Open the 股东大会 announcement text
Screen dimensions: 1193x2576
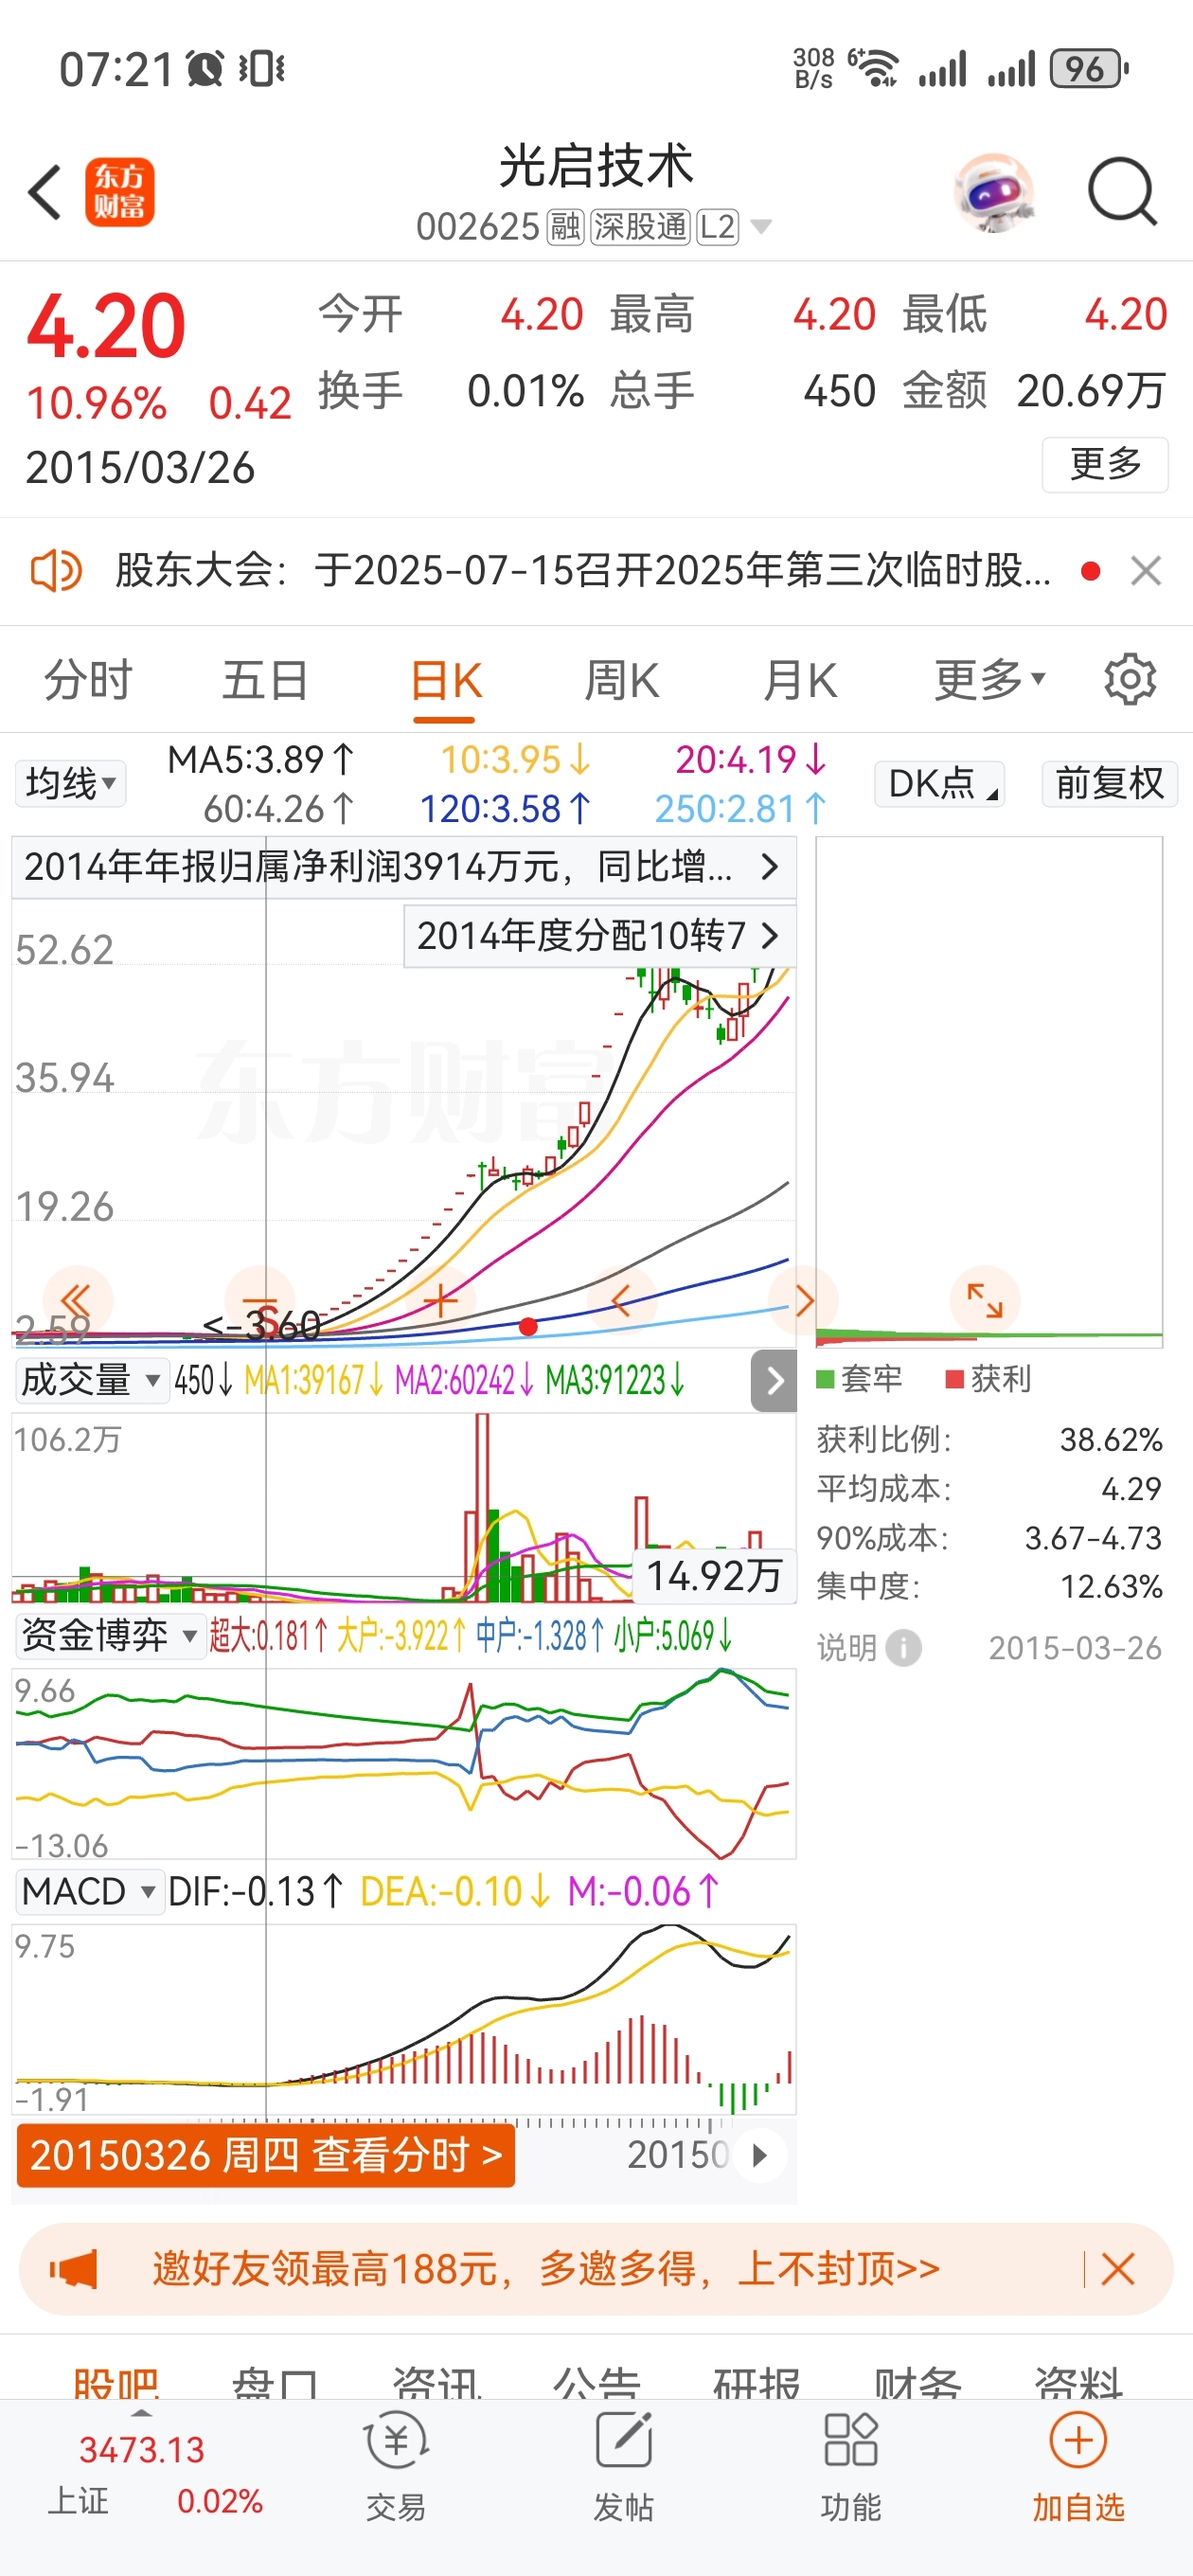(583, 571)
